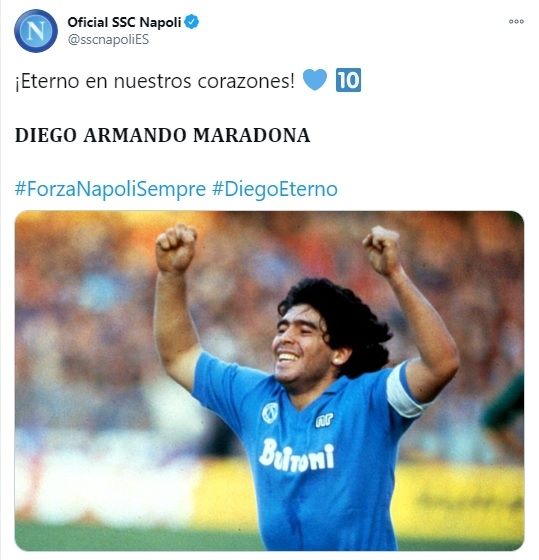
Task: Click the NR brand logo on the jersey
Action: [324, 420]
